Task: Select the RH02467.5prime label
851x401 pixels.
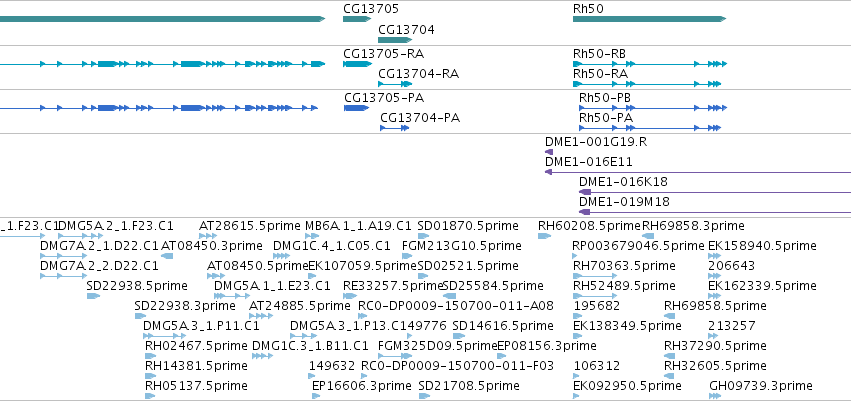Action: point(196,346)
